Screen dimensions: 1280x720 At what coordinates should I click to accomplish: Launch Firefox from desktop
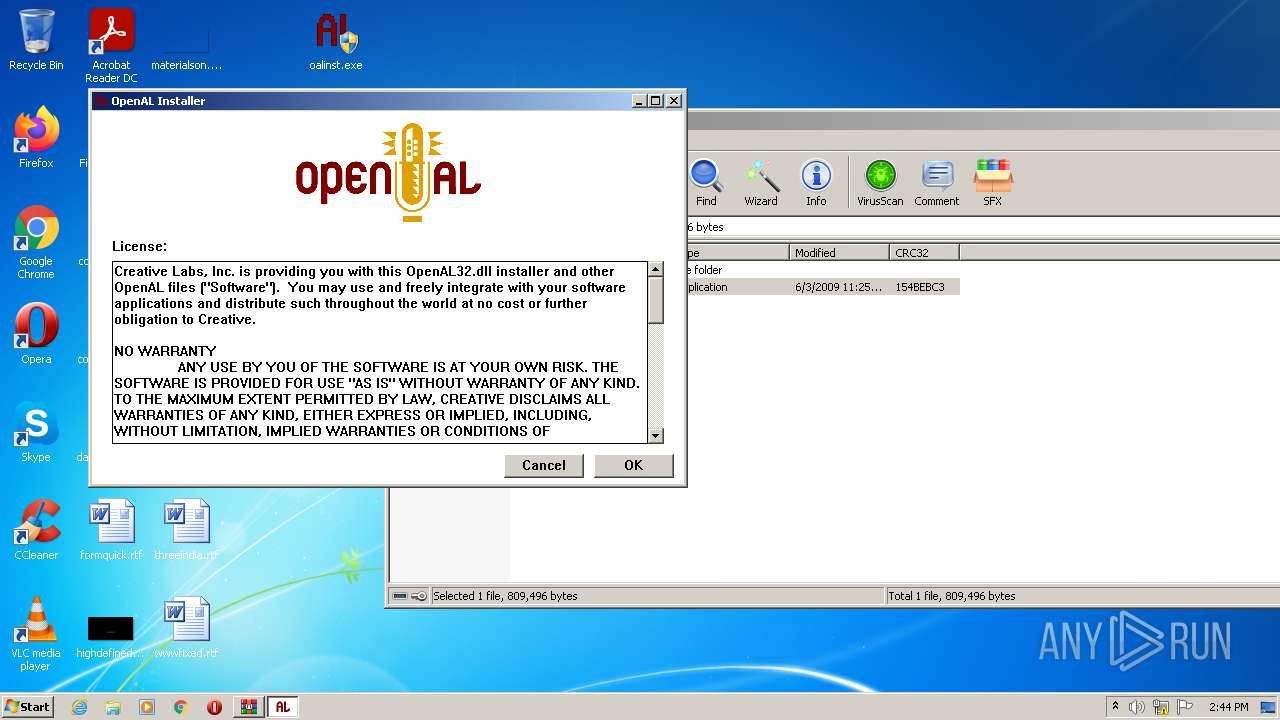click(x=36, y=138)
